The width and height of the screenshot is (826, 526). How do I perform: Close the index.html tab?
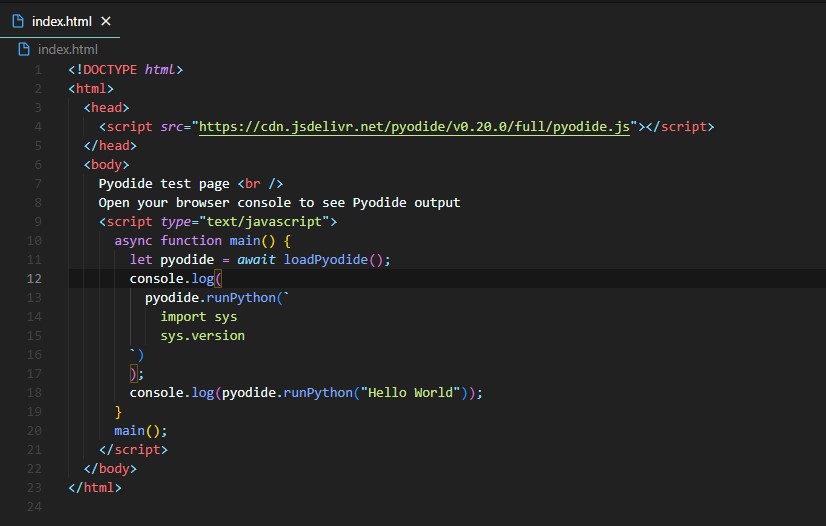point(106,21)
